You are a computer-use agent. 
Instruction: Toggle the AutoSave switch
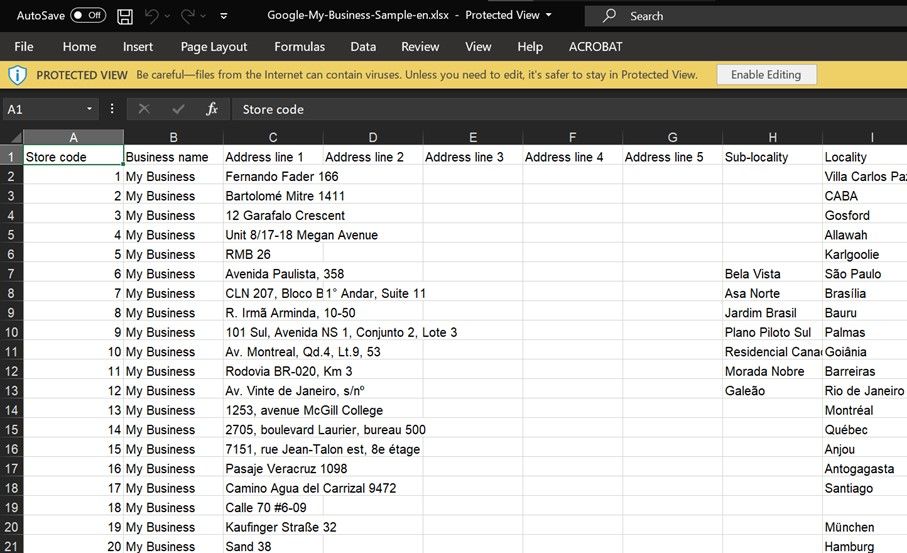(88, 16)
